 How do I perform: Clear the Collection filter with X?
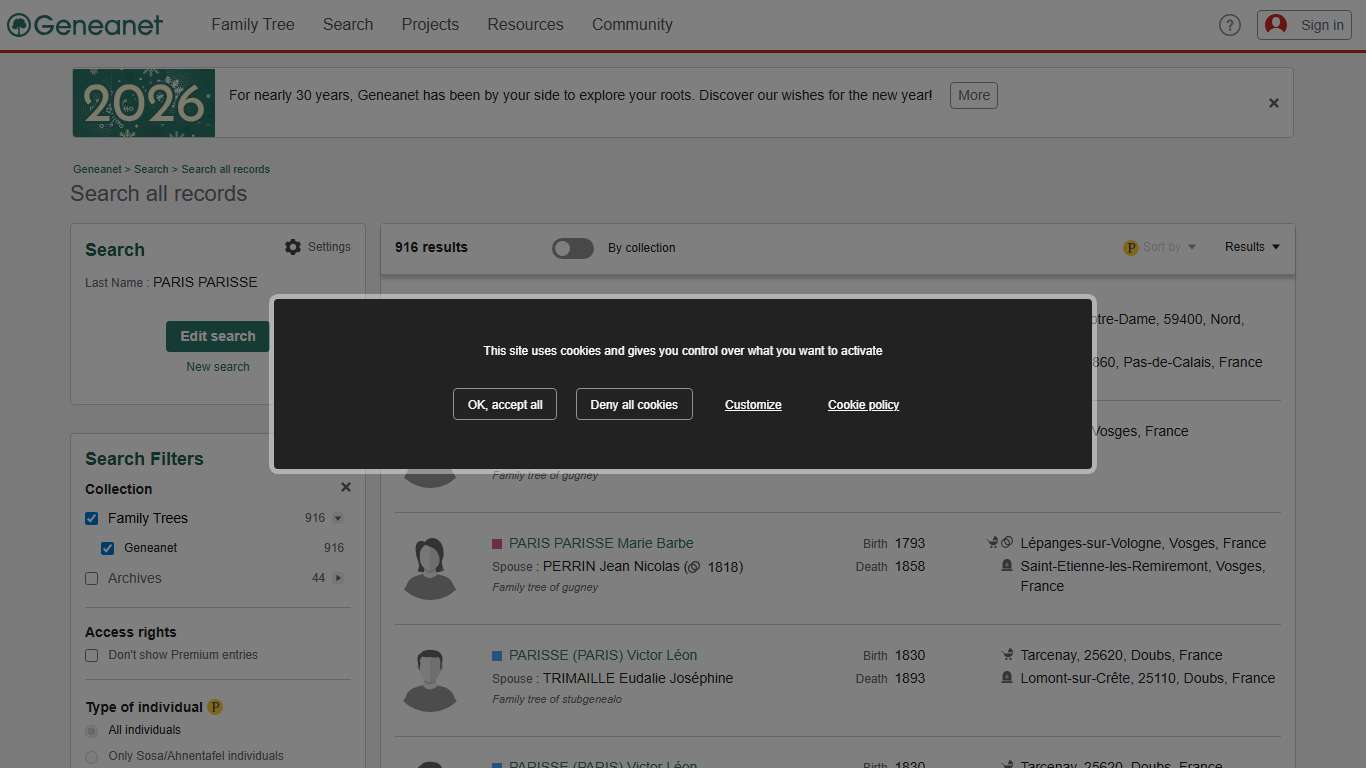[x=346, y=488]
